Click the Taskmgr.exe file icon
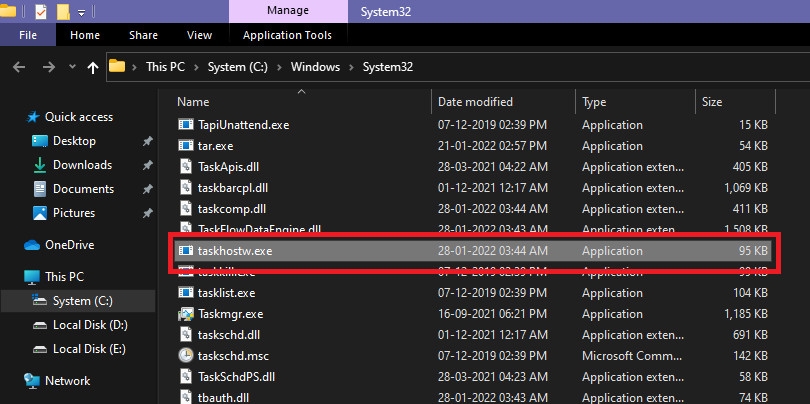The height and width of the screenshot is (404, 810). [x=185, y=314]
